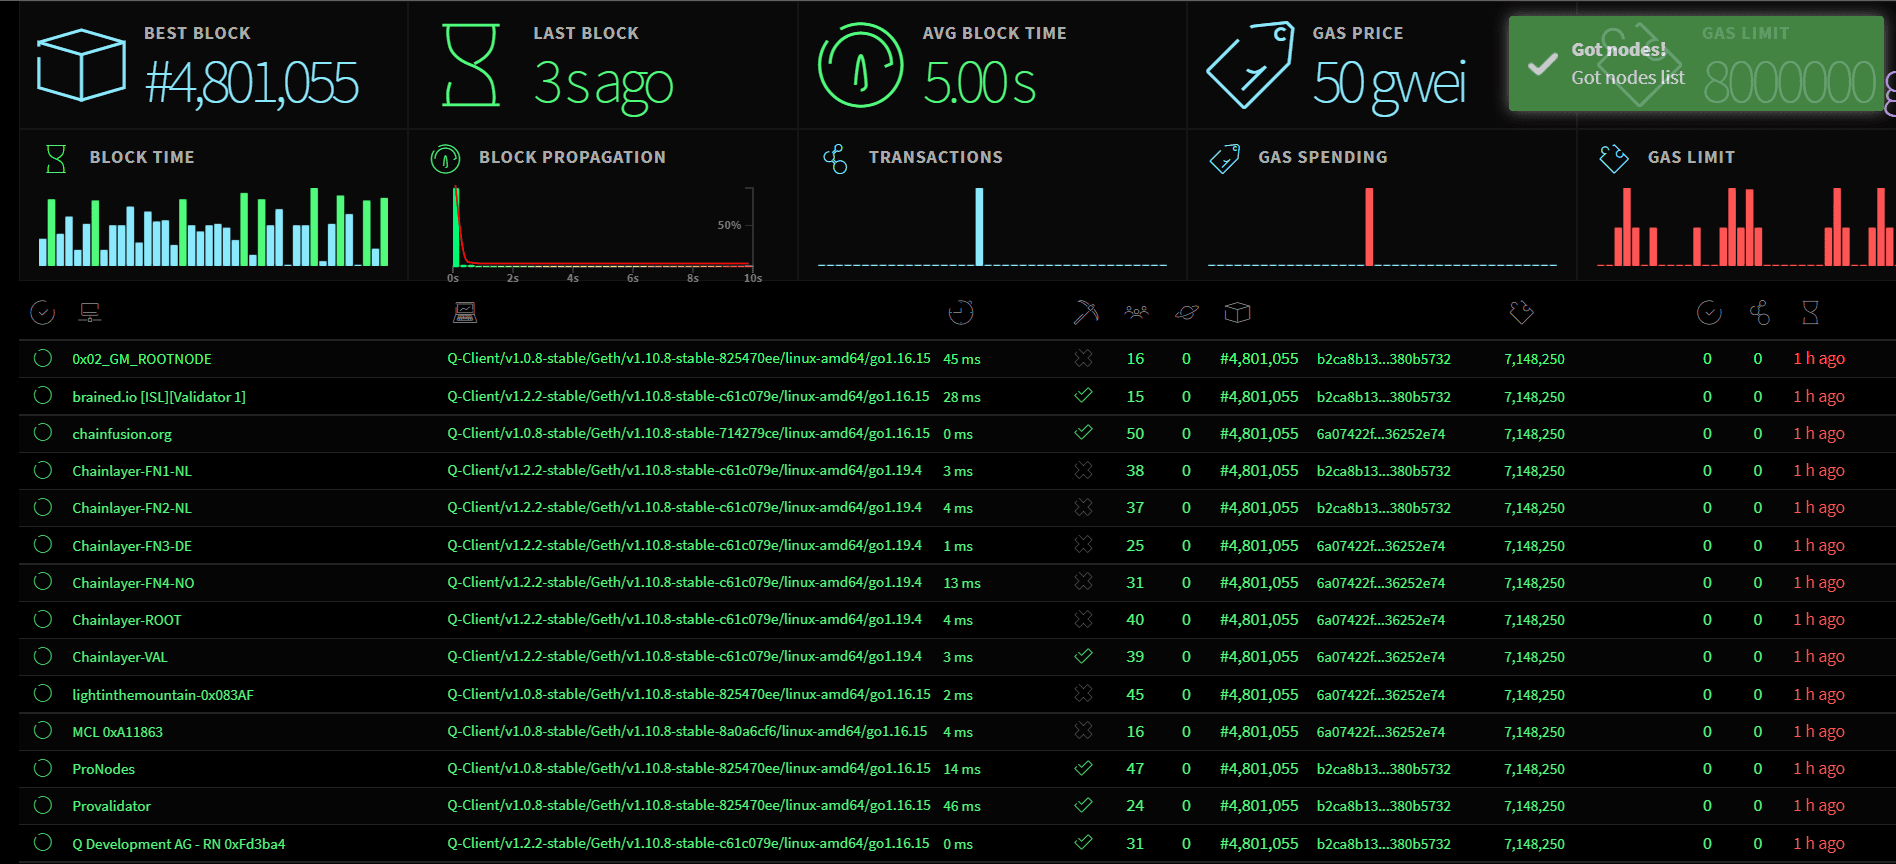Sort nodes by pinned status column icon
Viewport: 1896px width, 864px height.
[x=42, y=313]
